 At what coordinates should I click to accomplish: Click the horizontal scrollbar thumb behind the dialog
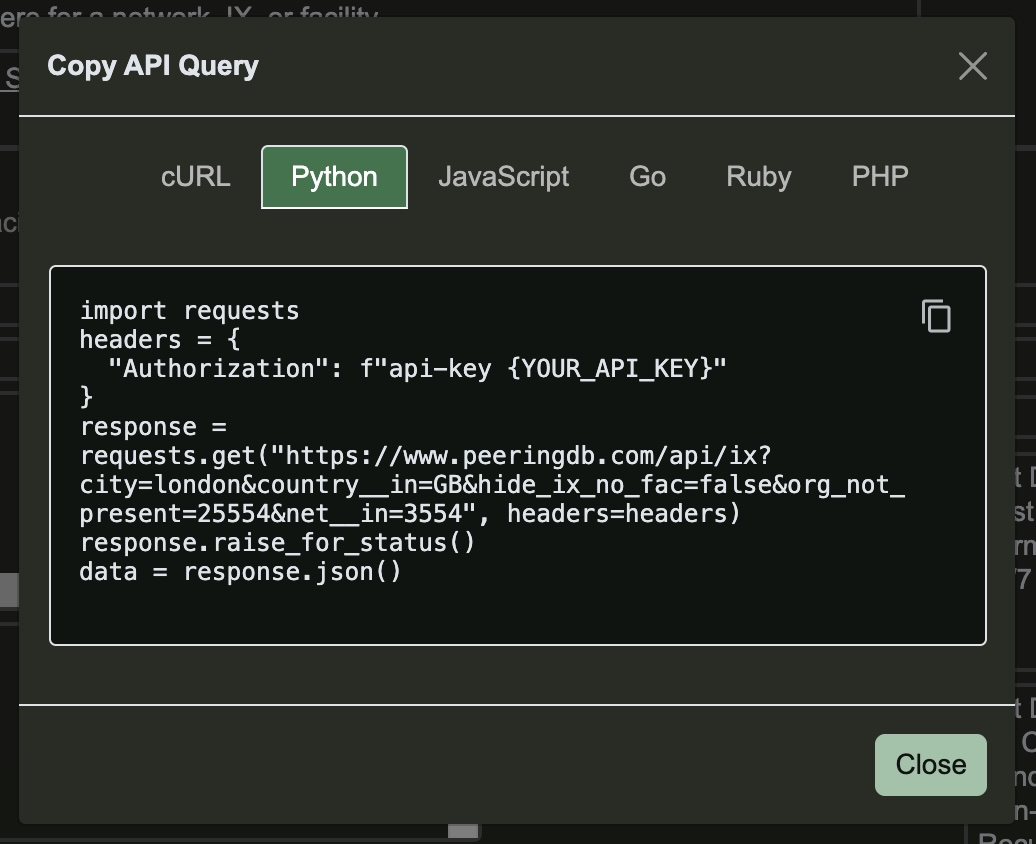(x=462, y=831)
